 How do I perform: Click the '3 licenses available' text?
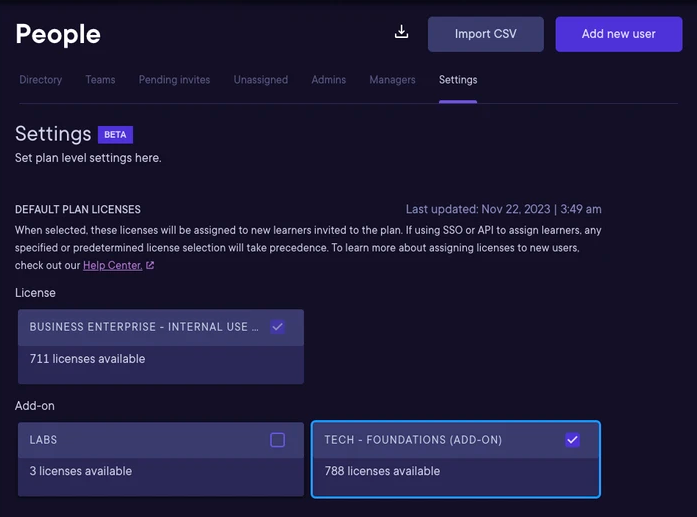80,471
